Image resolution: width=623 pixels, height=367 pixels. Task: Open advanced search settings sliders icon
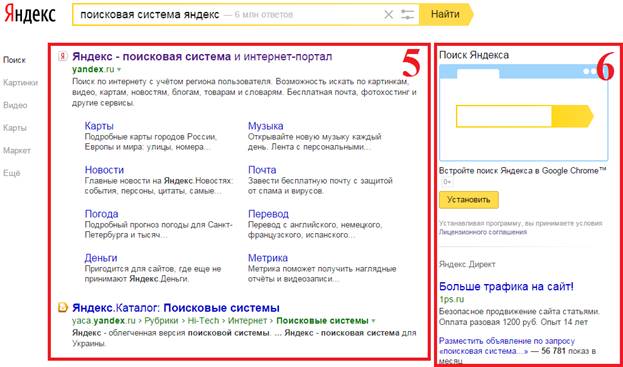(407, 15)
